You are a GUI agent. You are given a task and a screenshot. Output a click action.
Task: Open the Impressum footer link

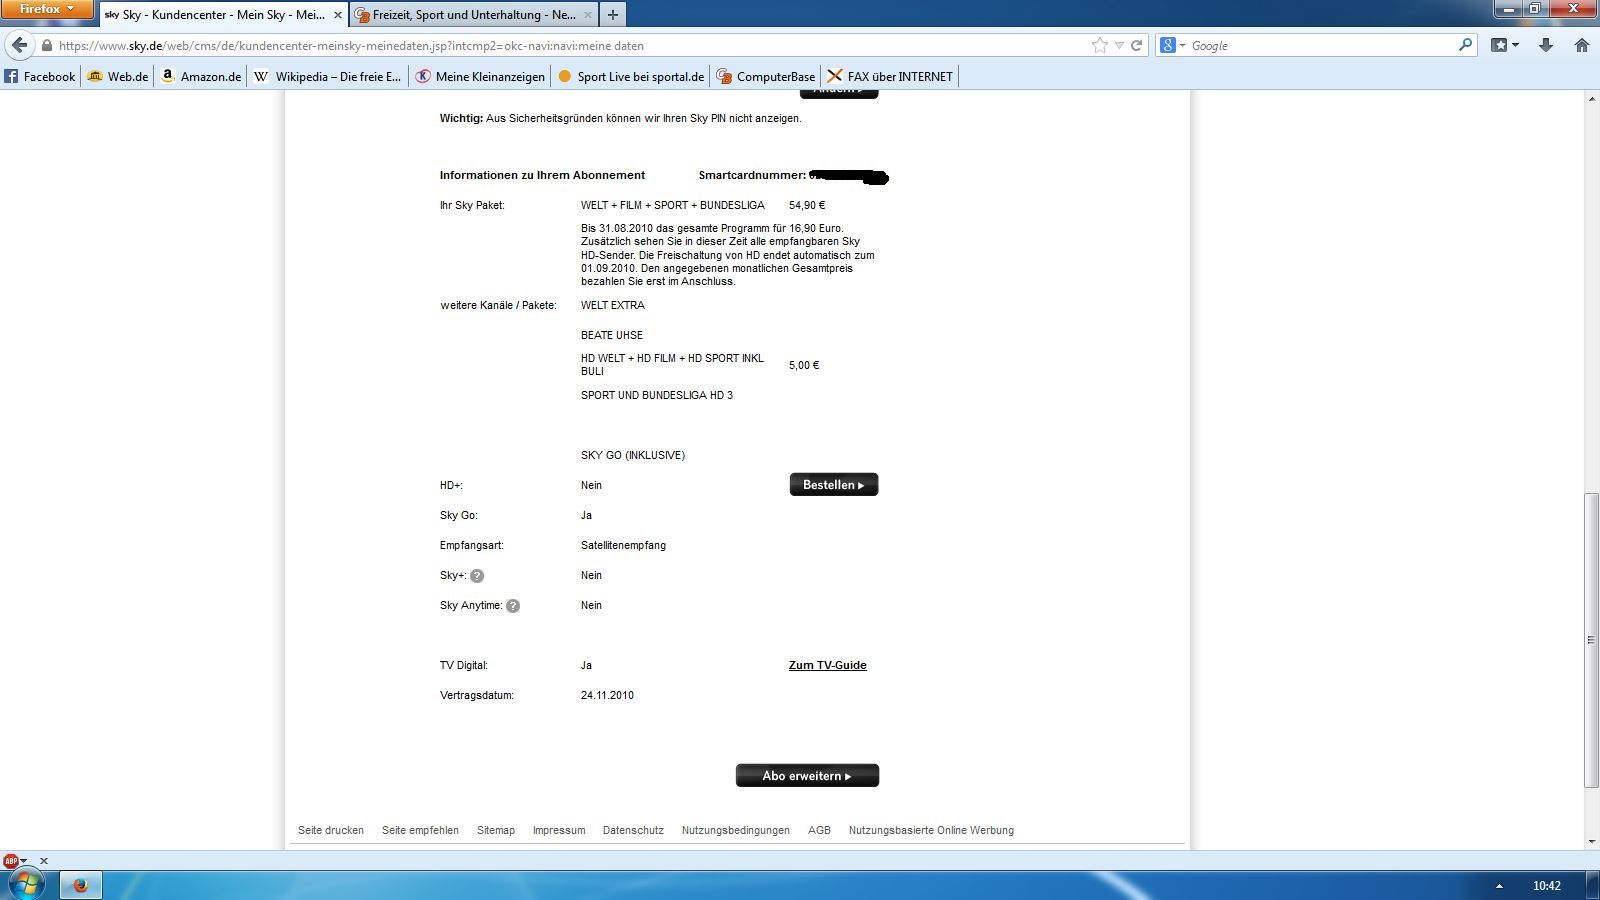coord(559,830)
